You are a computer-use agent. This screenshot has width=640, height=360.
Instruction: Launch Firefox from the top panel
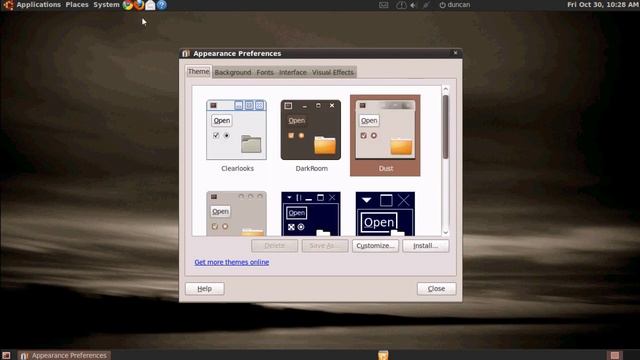click(139, 5)
